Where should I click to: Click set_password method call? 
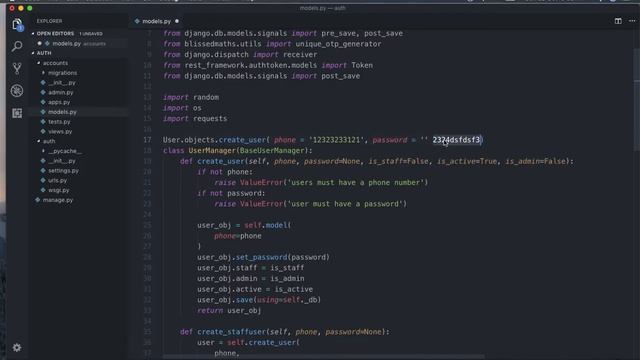tap(261, 257)
